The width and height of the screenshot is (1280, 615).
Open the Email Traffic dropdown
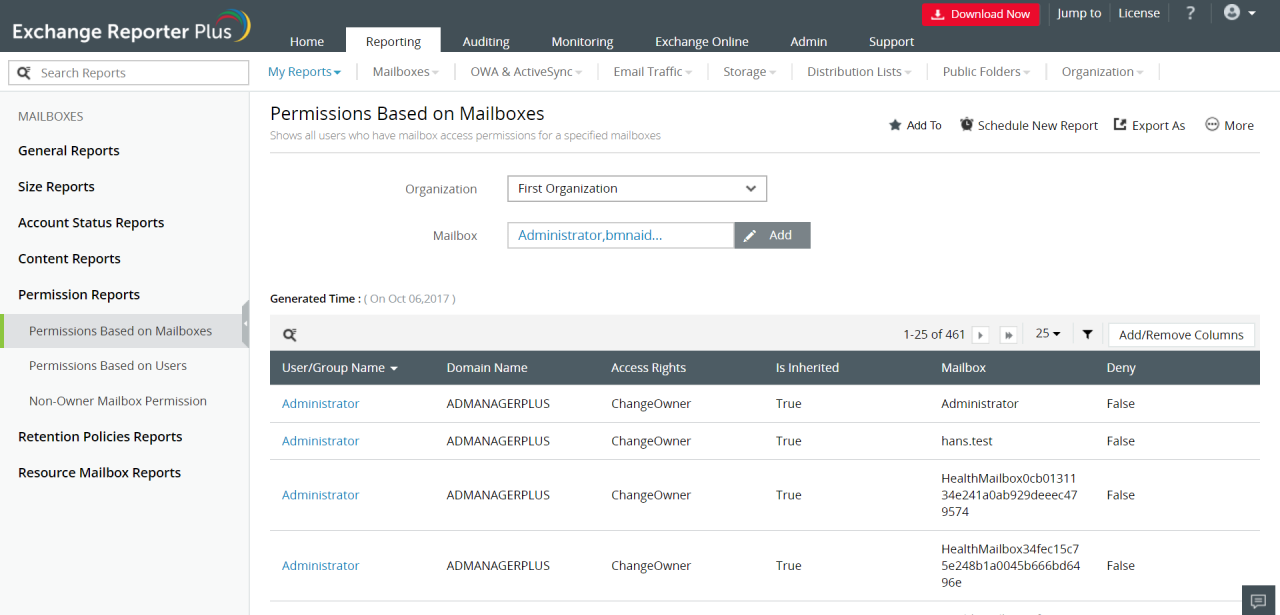pyautogui.click(x=653, y=72)
